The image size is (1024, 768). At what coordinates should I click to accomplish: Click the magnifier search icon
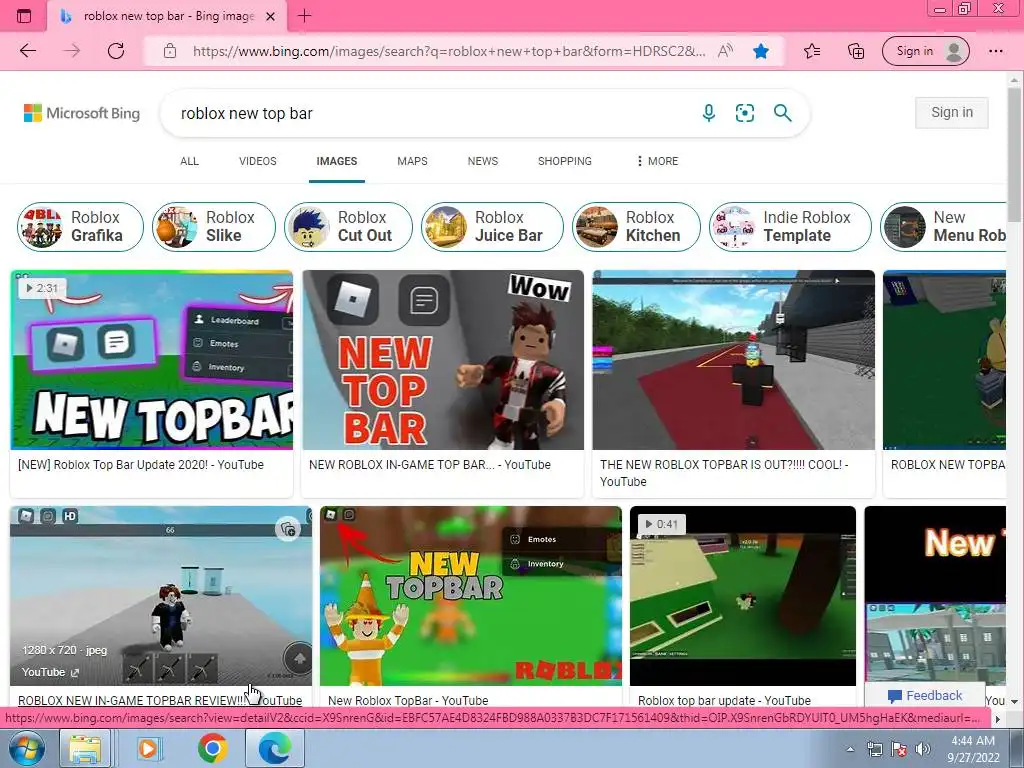click(x=782, y=113)
